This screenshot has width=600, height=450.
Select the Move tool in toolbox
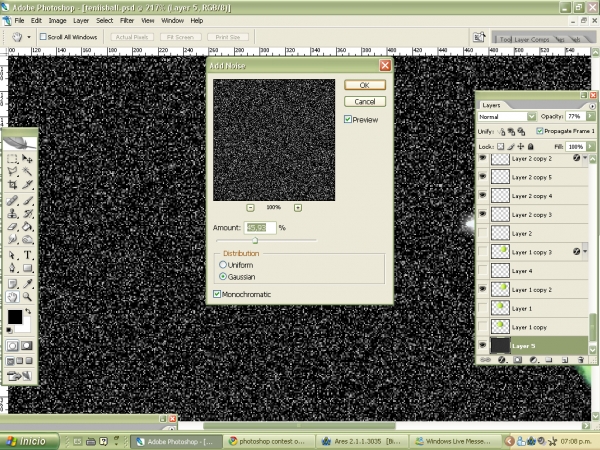pyautogui.click(x=27, y=158)
